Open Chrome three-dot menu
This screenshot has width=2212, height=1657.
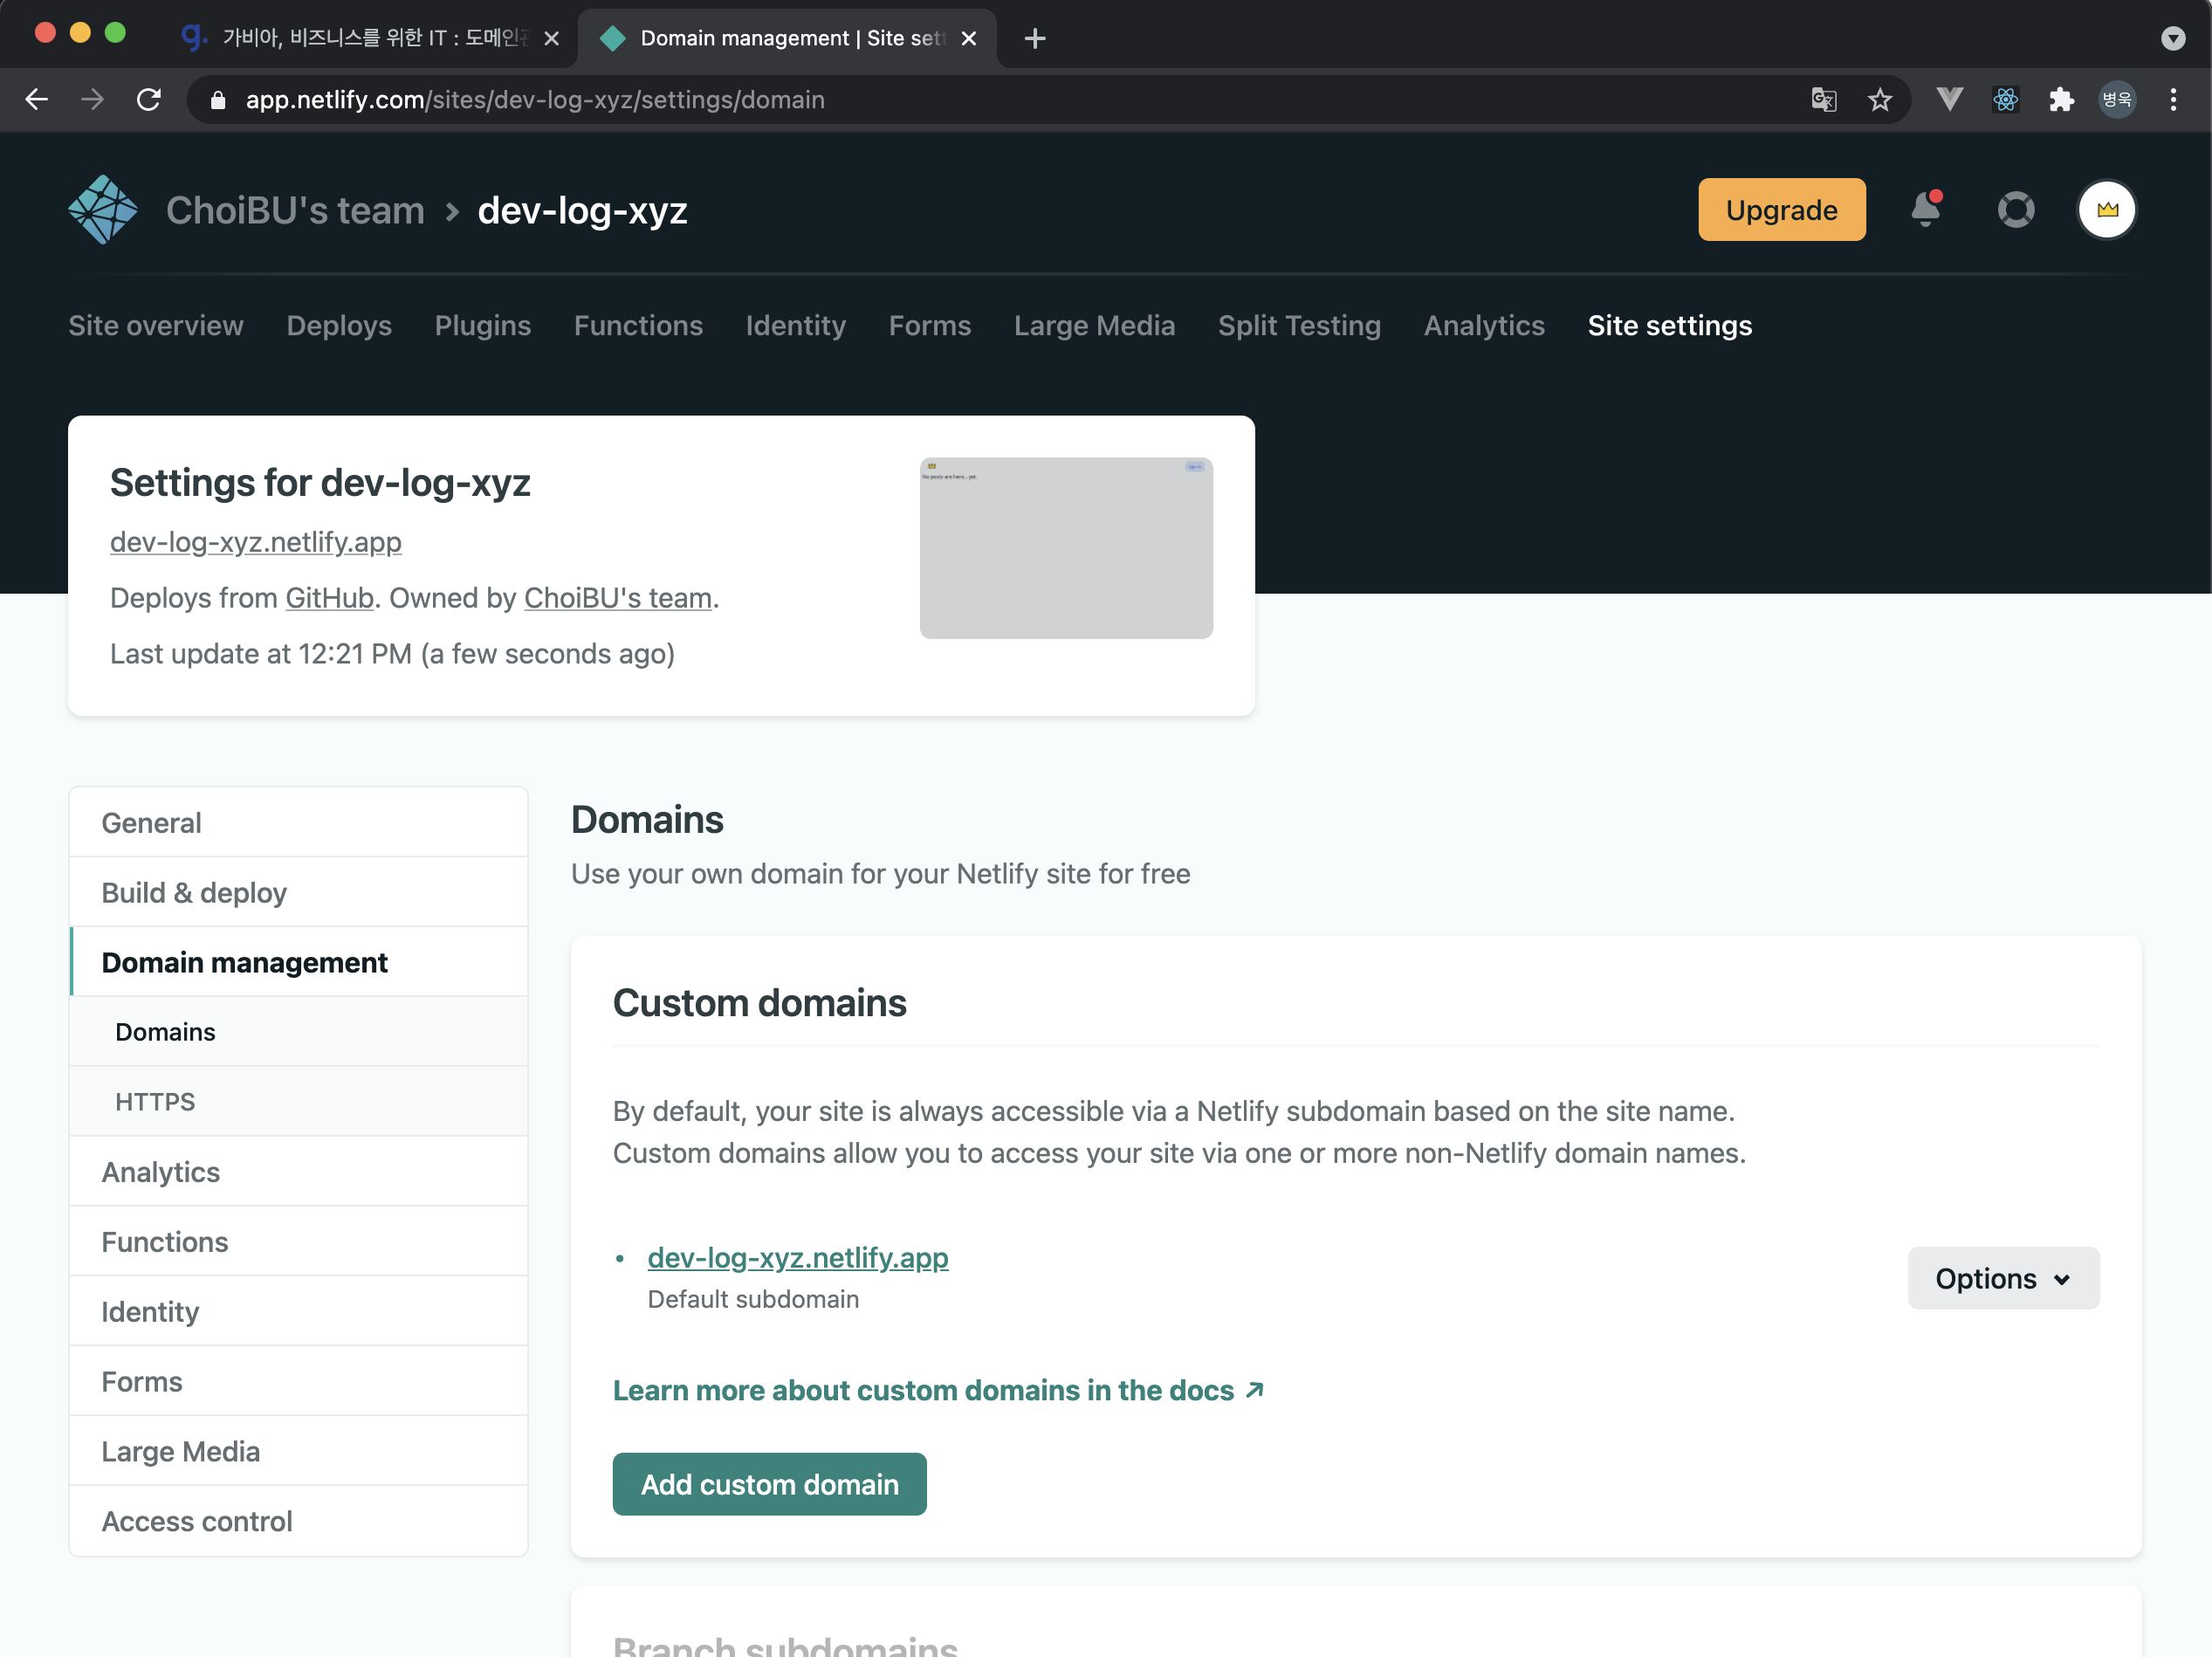[2173, 100]
